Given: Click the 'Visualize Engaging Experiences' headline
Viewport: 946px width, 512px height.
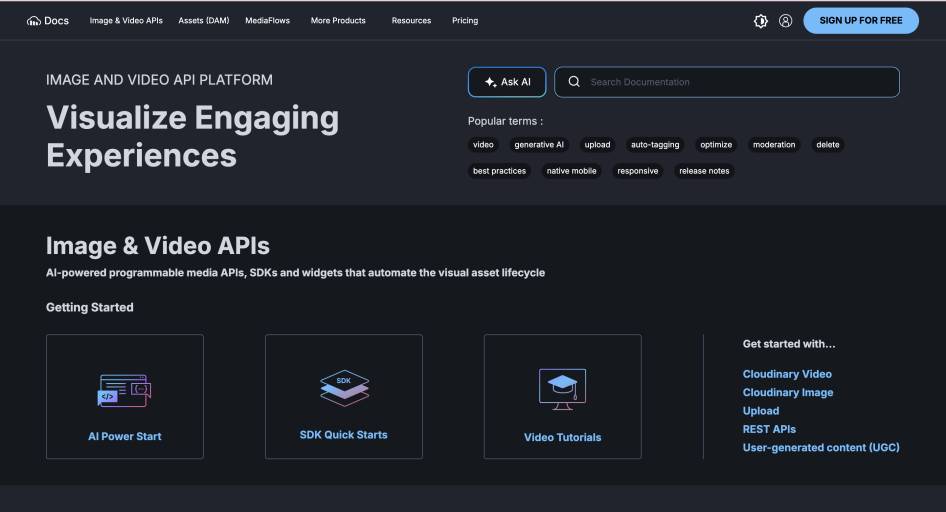Looking at the screenshot, I should tap(192, 136).
